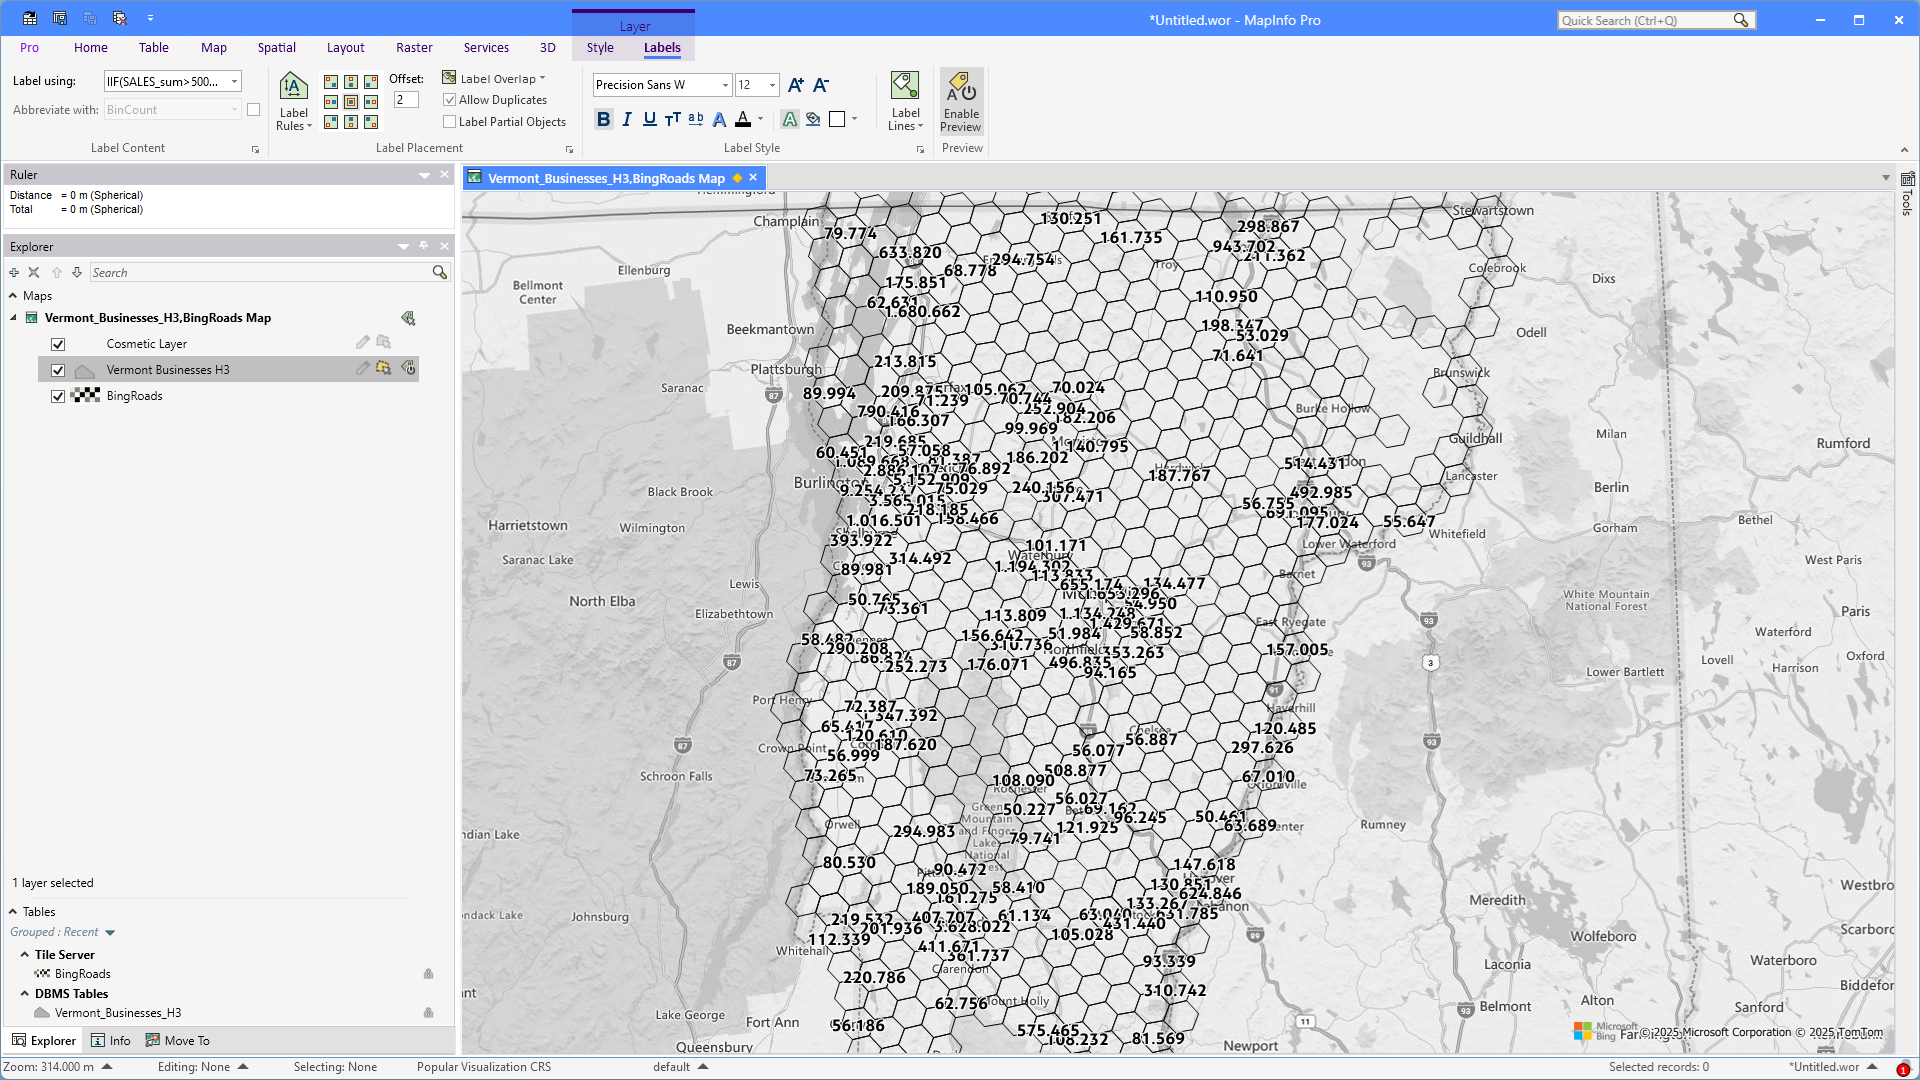Screen dimensions: 1920x1080
Task: Open the Label using expression dropdown
Action: tap(235, 82)
